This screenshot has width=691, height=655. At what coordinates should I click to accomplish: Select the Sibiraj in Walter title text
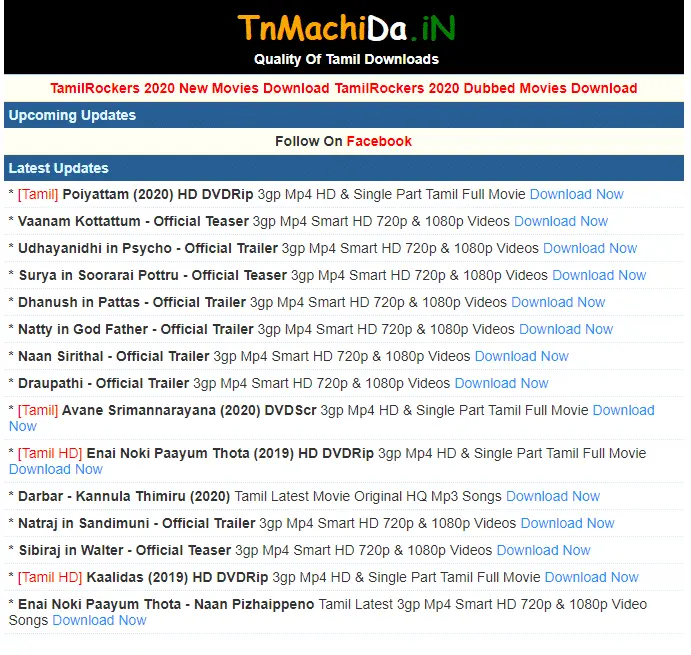pyautogui.click(x=125, y=550)
